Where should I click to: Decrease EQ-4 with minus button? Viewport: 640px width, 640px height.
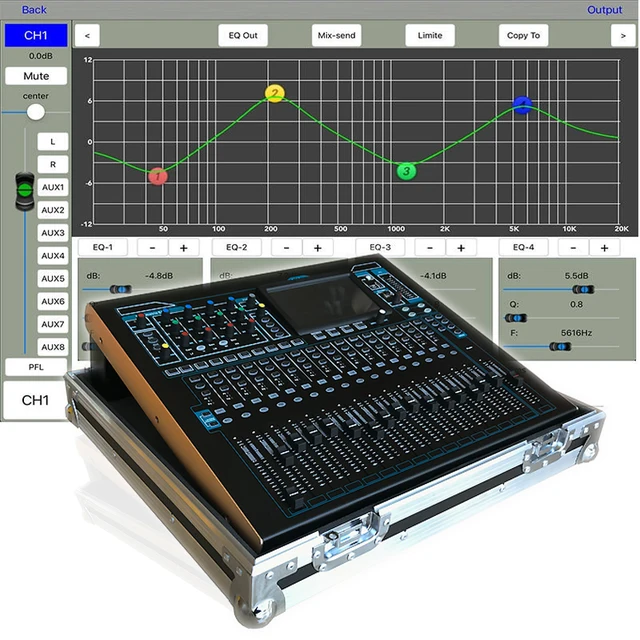pos(573,248)
